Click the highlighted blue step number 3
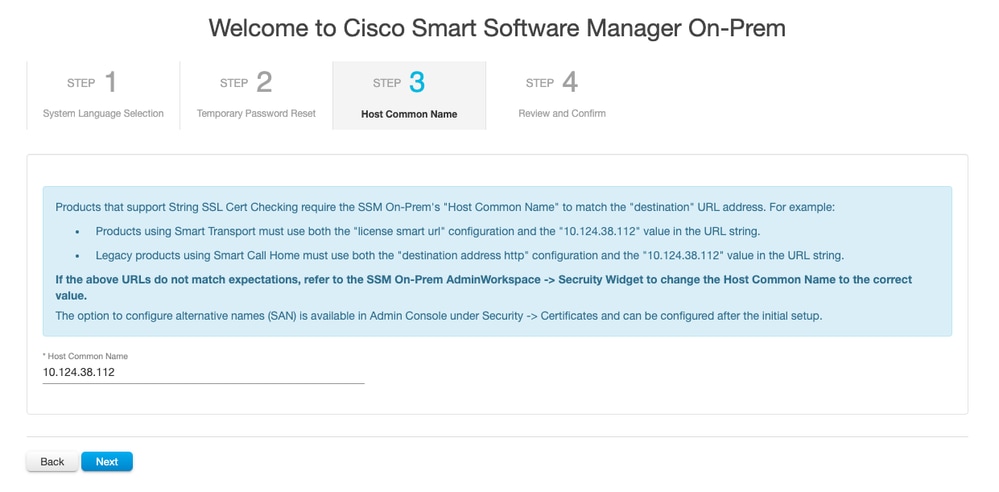The width and height of the screenshot is (999, 492). [417, 82]
